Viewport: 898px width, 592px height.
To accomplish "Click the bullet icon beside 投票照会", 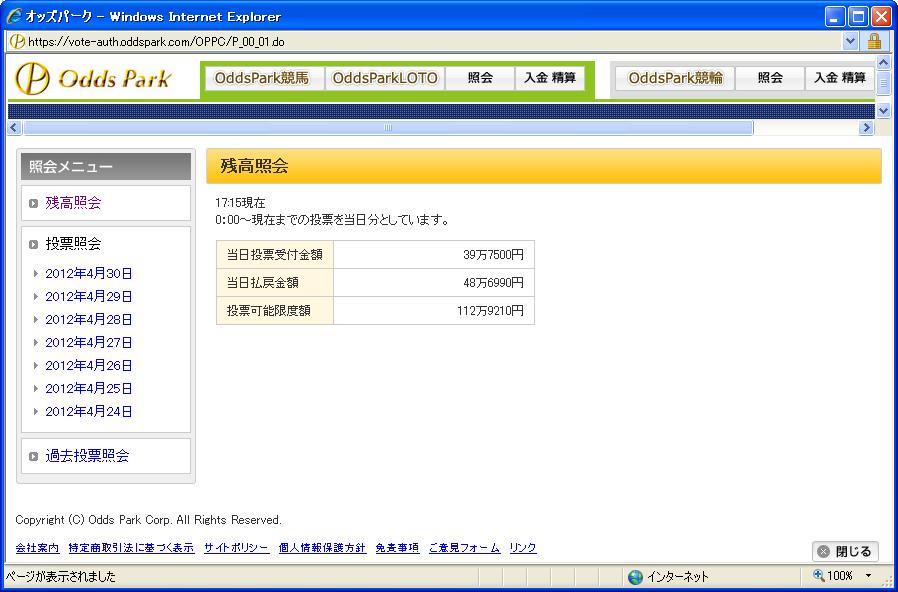I will (x=33, y=244).
